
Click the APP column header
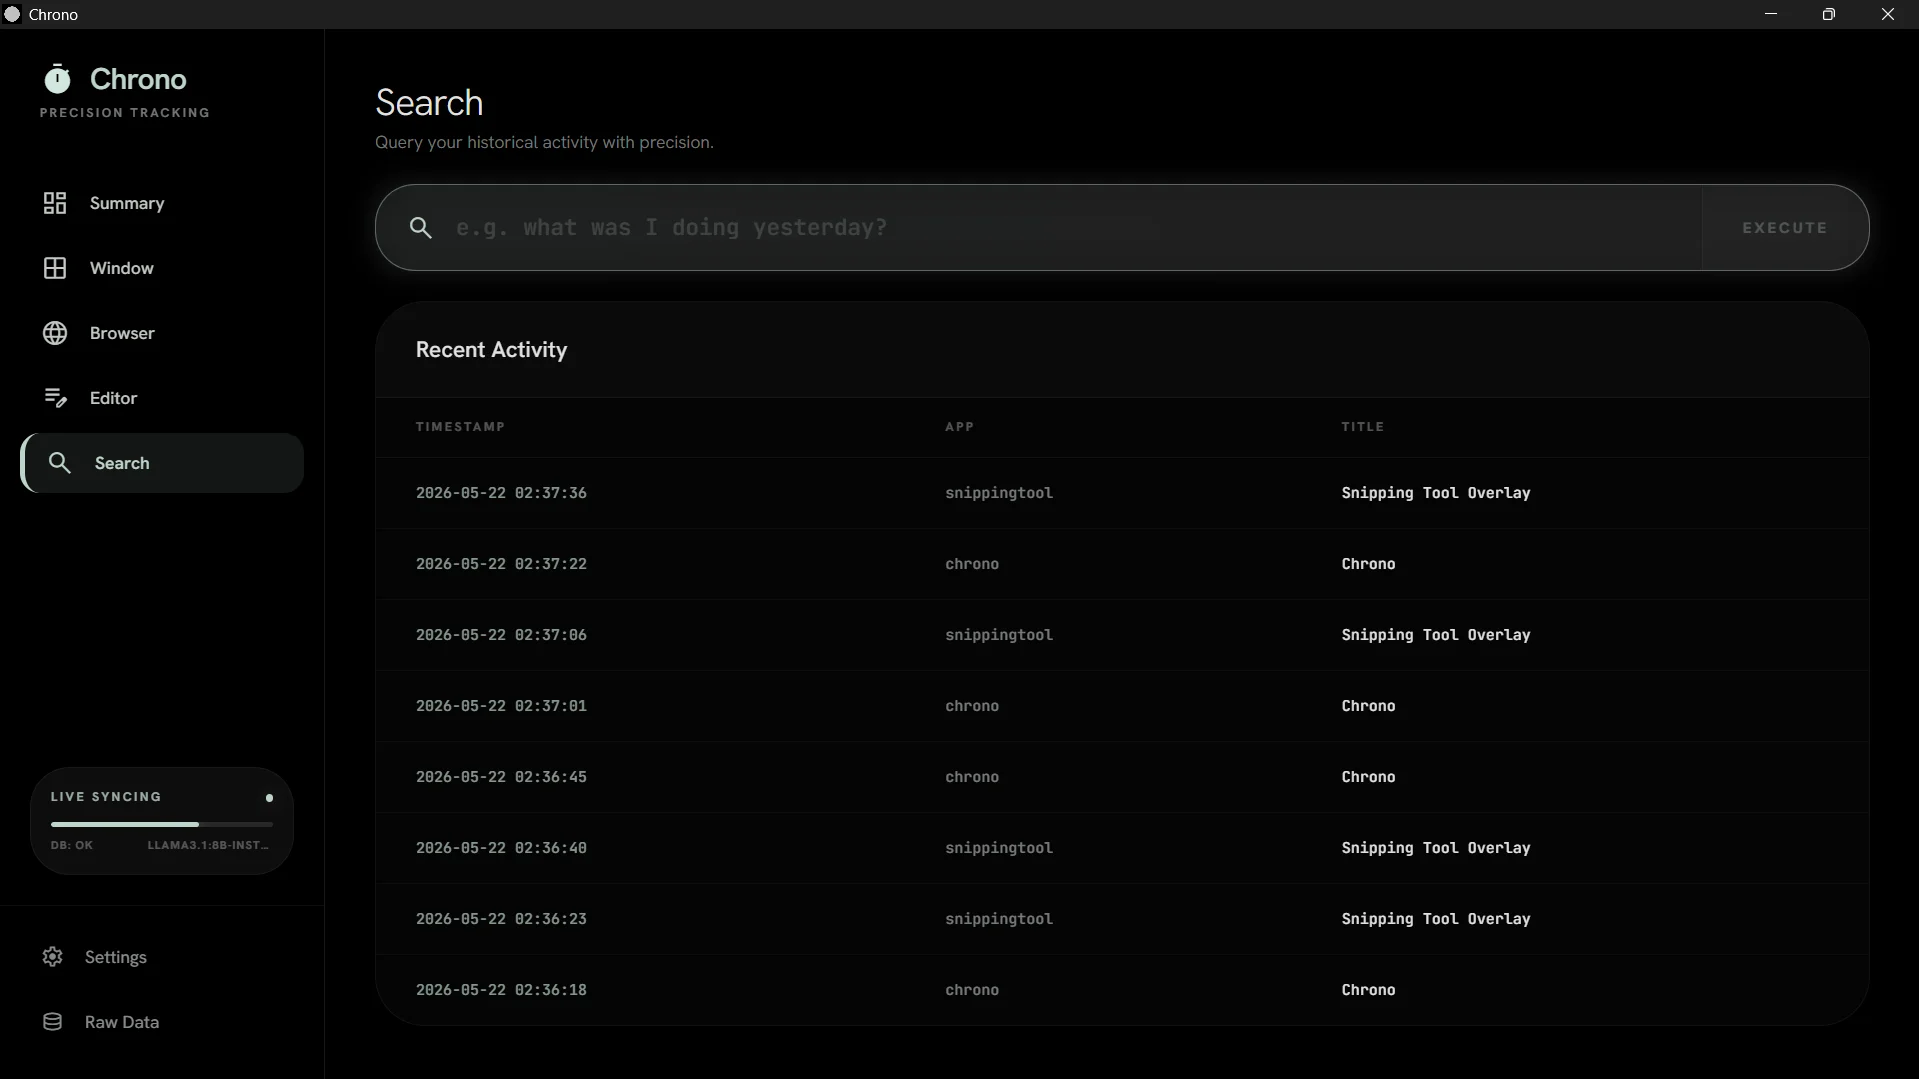coord(959,427)
